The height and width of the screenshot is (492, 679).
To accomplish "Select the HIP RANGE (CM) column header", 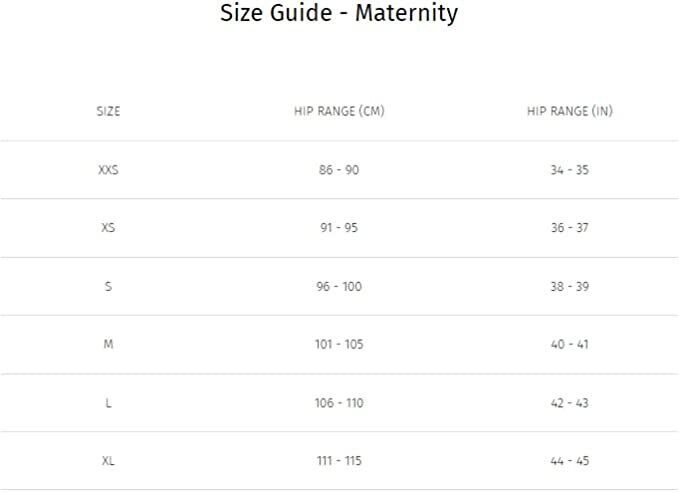I will [x=339, y=111].
